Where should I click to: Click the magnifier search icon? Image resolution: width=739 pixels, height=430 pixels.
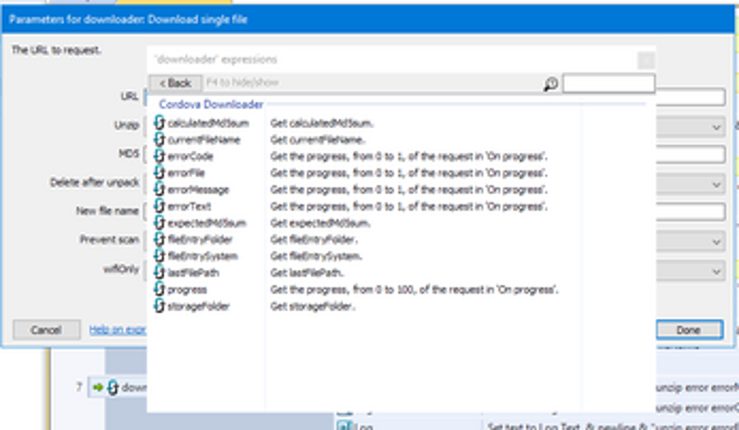pyautogui.click(x=550, y=84)
